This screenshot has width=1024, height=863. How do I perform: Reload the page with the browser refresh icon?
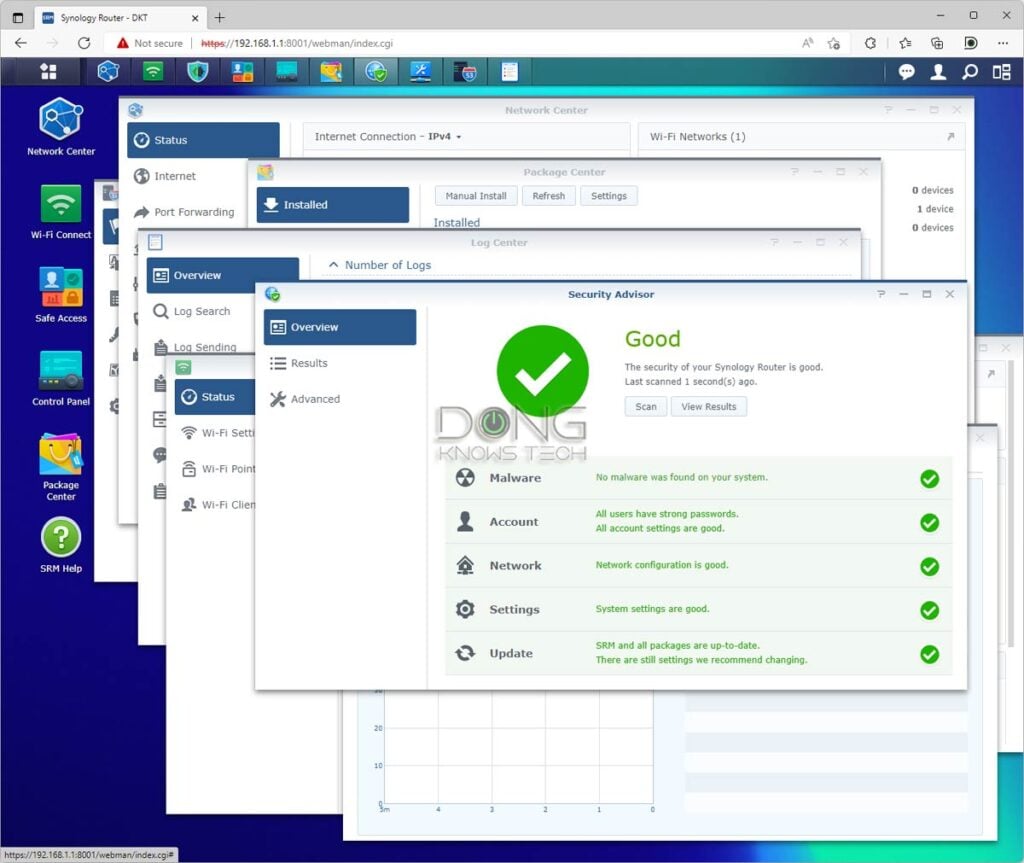pos(84,43)
